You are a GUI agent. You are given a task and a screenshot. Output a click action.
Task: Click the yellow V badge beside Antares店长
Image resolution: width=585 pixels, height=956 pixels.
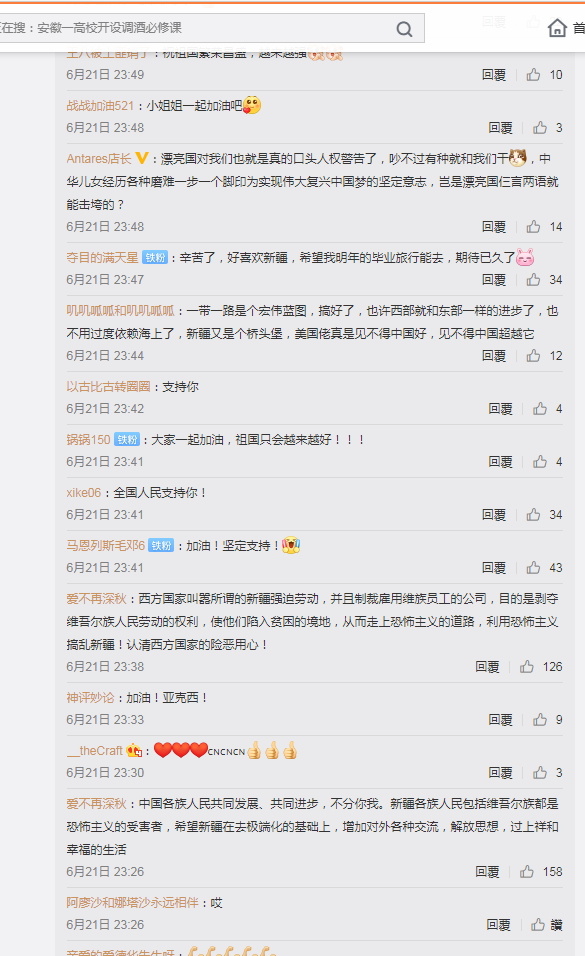coord(142,159)
